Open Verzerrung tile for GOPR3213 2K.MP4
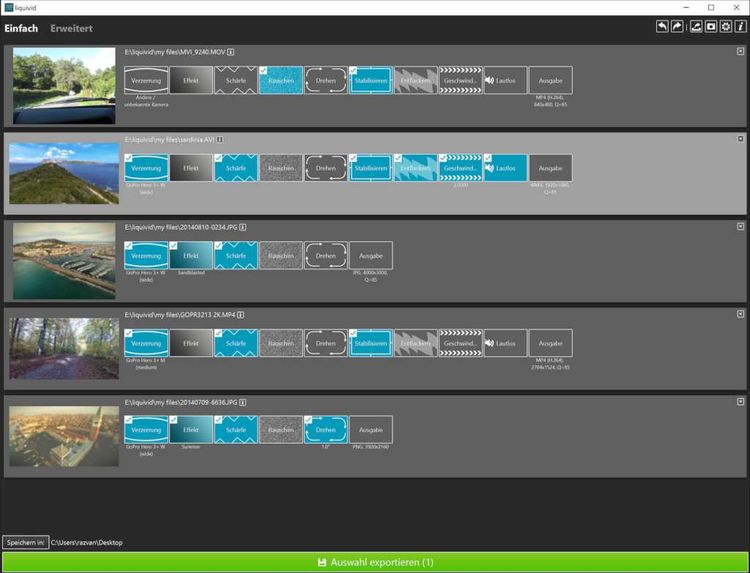 click(x=146, y=343)
